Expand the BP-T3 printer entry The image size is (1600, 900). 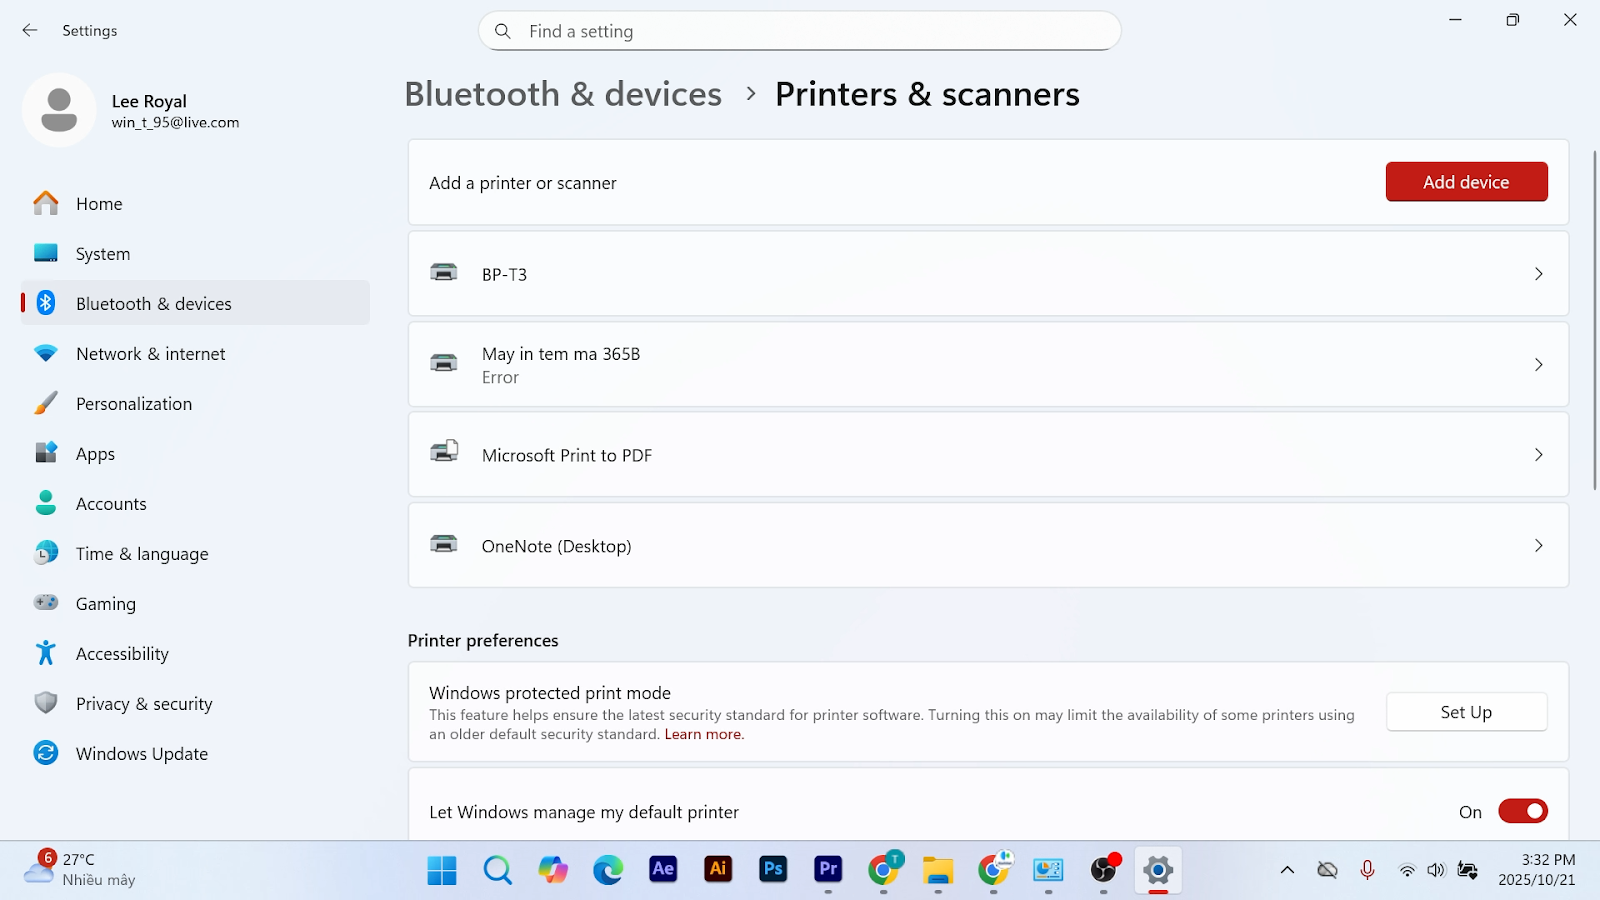tap(988, 274)
